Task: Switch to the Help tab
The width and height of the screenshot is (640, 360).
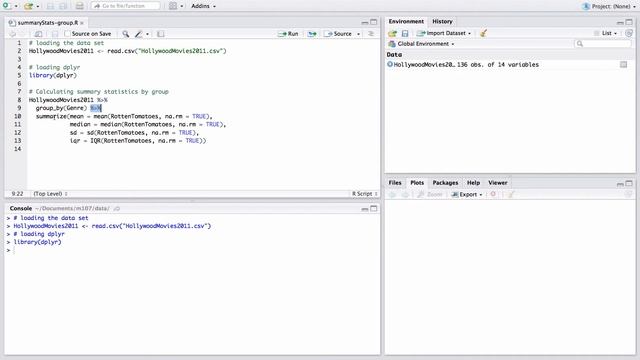Action: (x=473, y=183)
